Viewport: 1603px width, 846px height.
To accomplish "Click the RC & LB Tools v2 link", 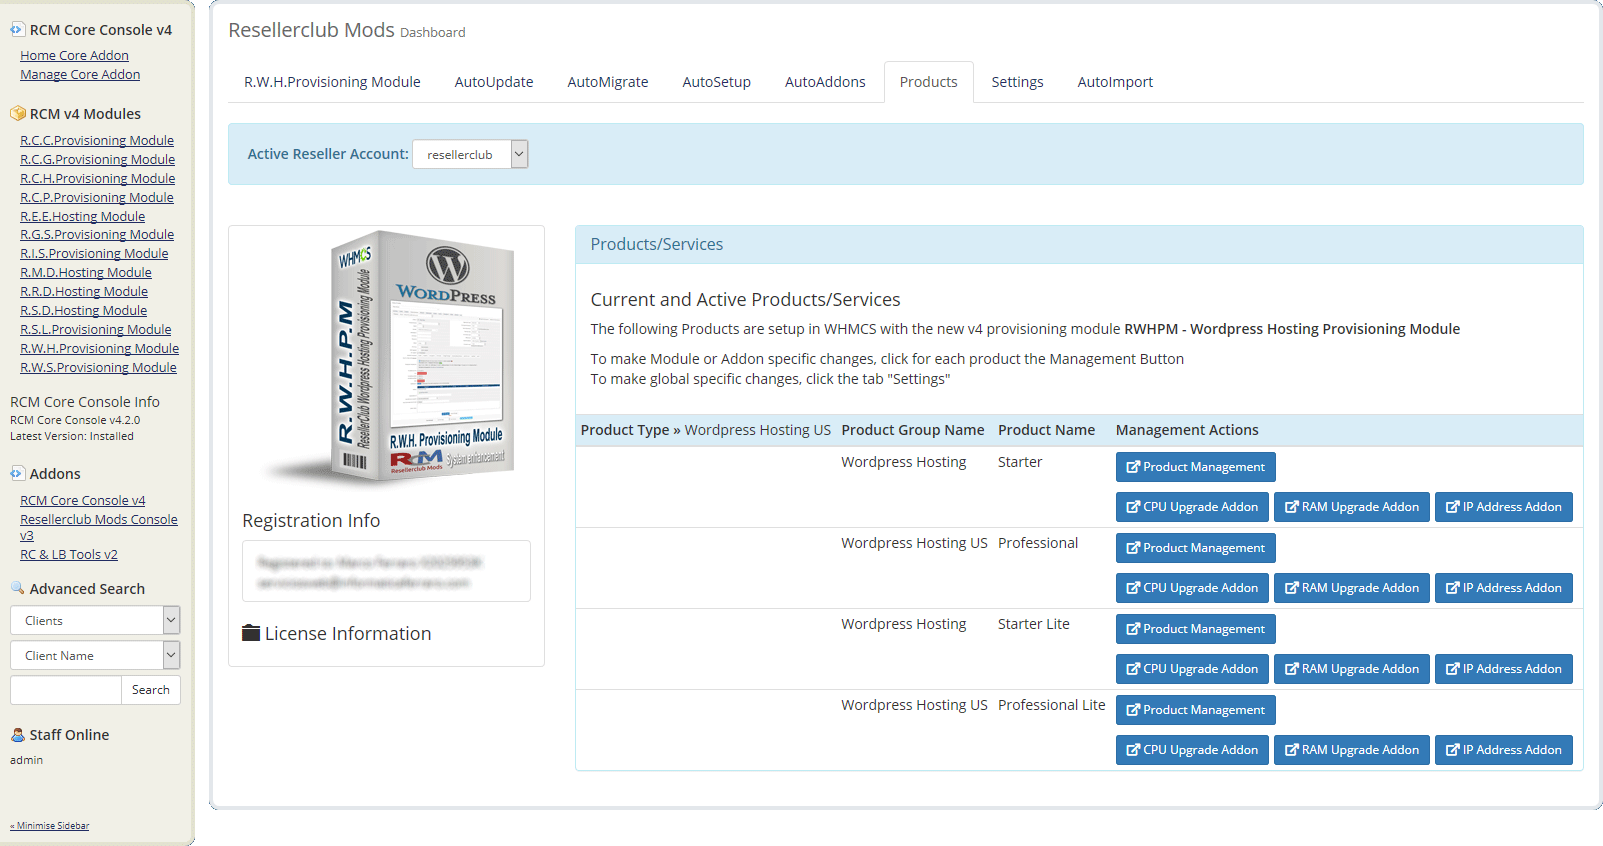I will (x=69, y=555).
